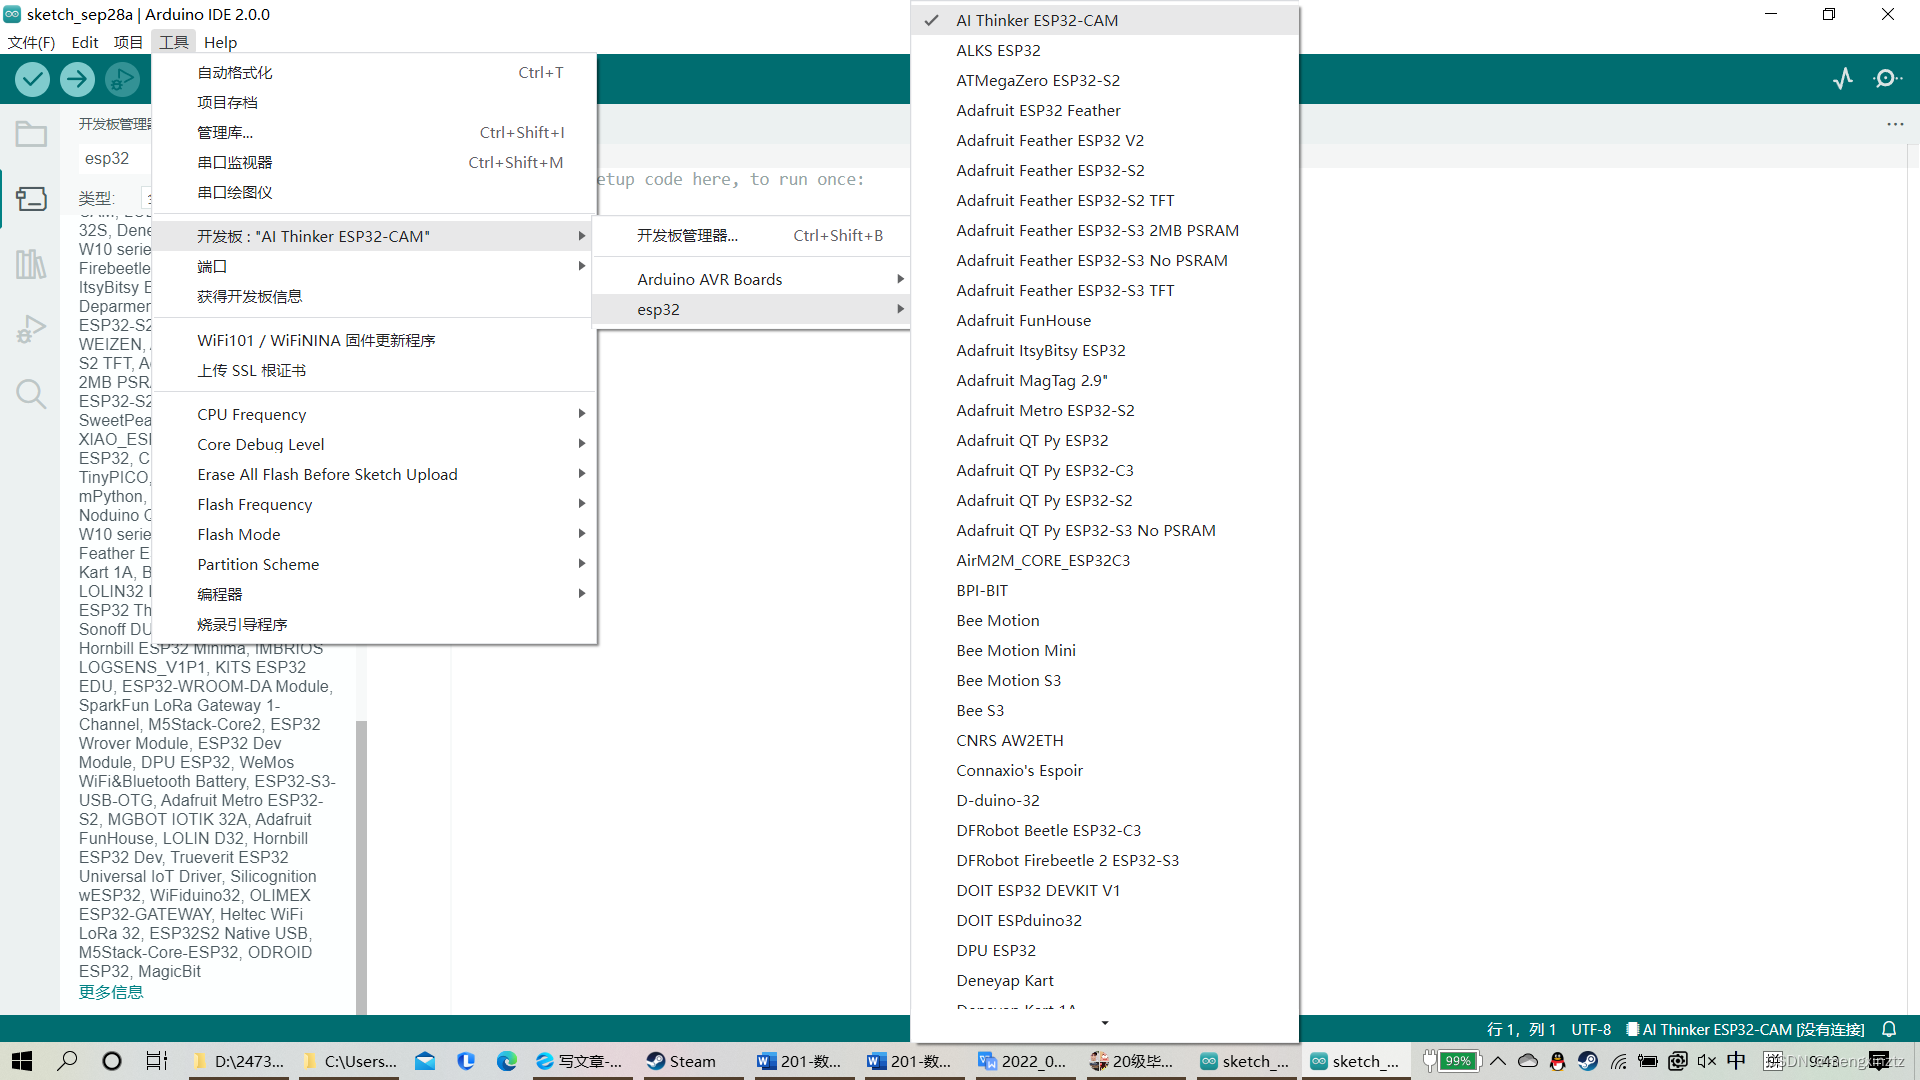
Task: Expand Core Debug Level submenu
Action: click(375, 444)
